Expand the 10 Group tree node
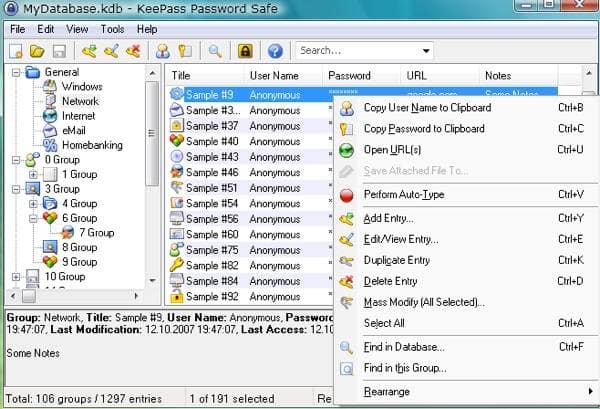 coord(17,277)
